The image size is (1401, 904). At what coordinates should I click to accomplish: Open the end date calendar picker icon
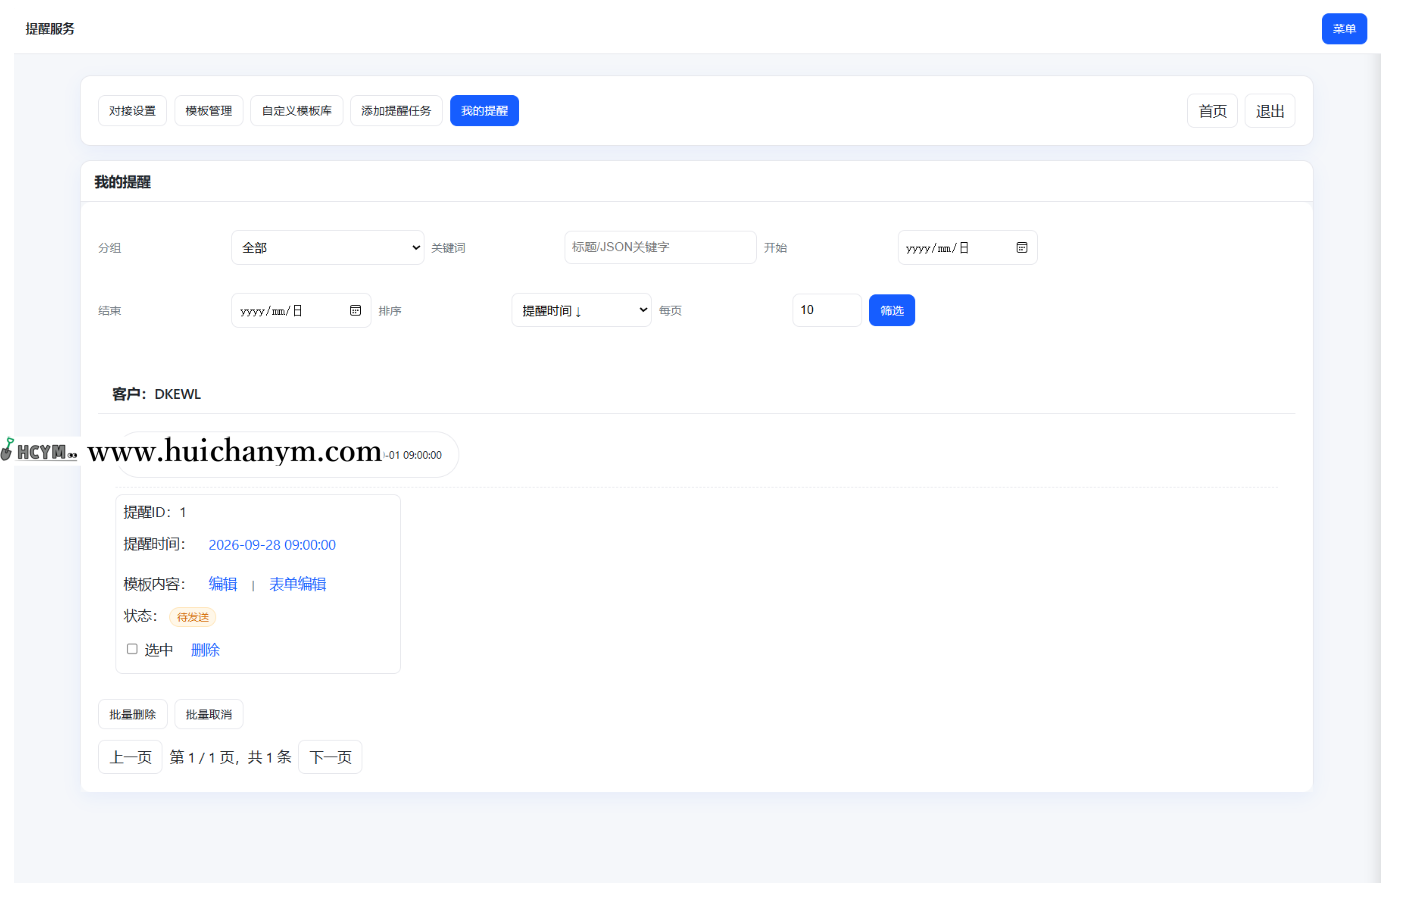click(x=355, y=311)
